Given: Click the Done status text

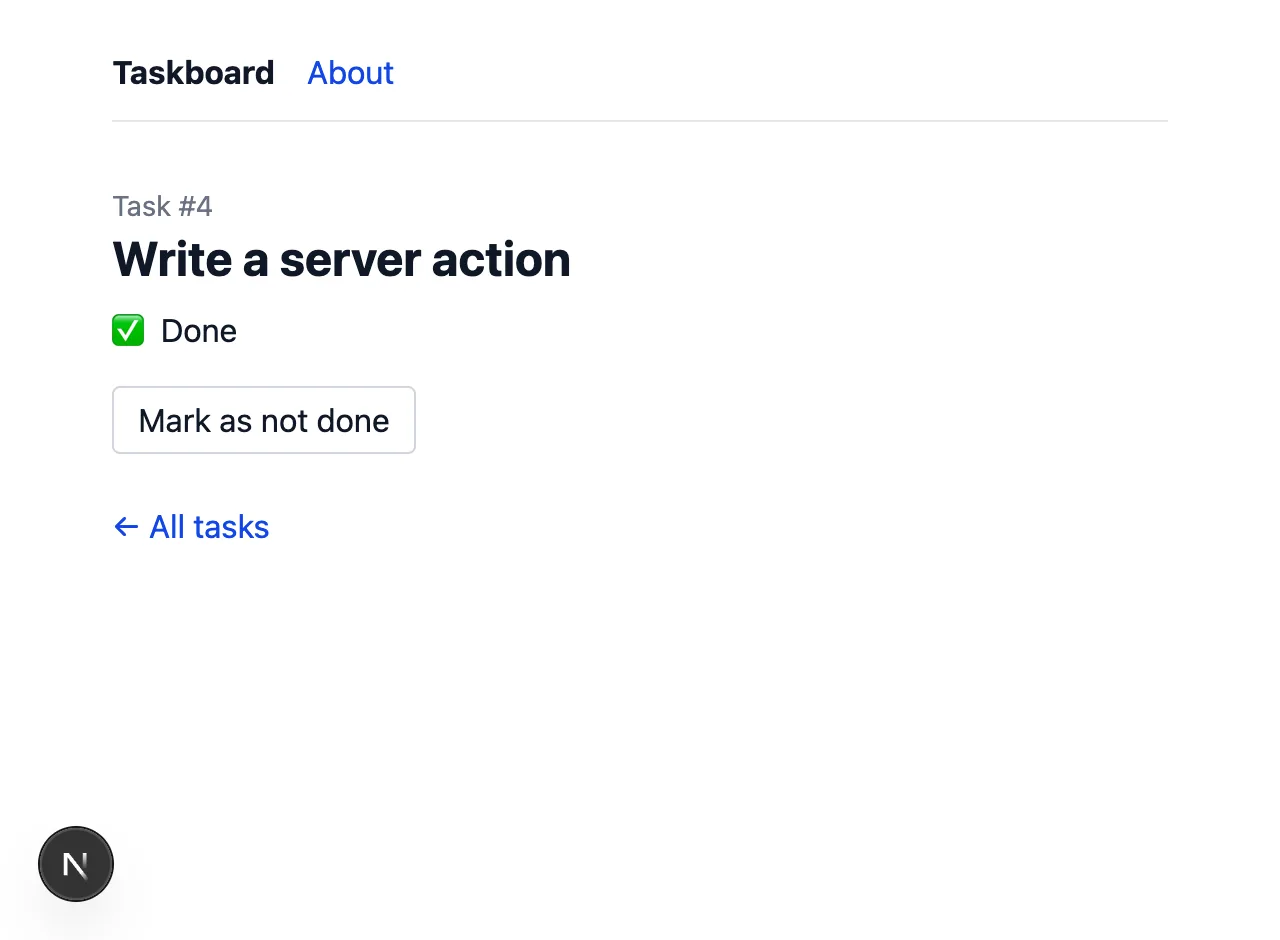Looking at the screenshot, I should click(199, 331).
